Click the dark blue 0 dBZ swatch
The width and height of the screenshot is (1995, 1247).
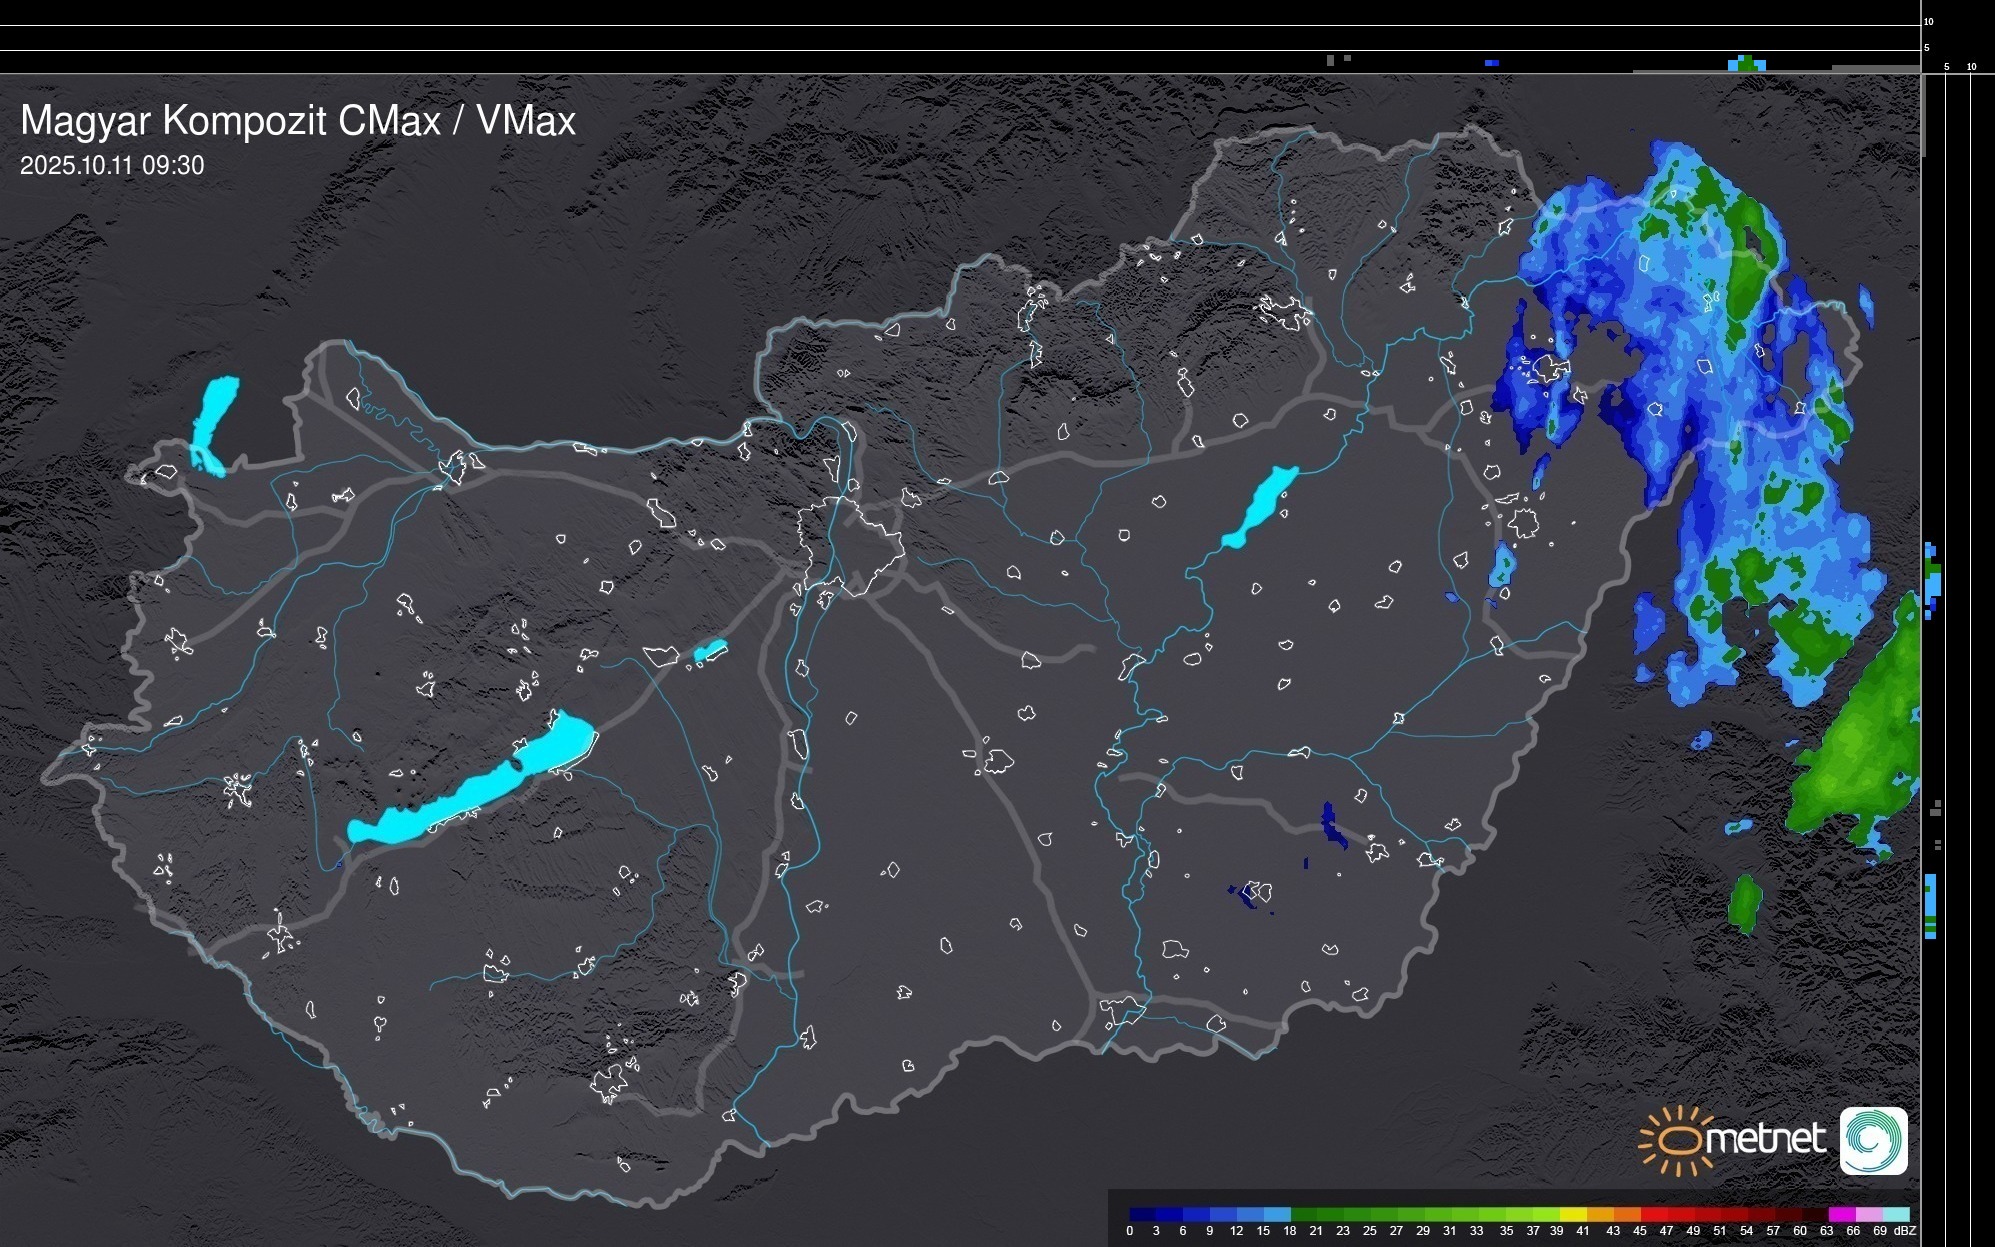tap(1143, 1214)
